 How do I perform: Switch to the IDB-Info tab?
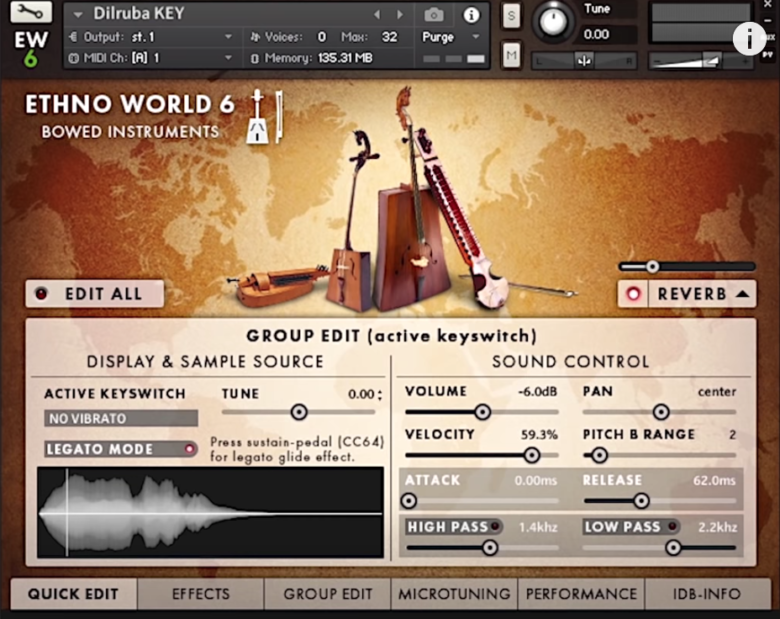tap(707, 594)
